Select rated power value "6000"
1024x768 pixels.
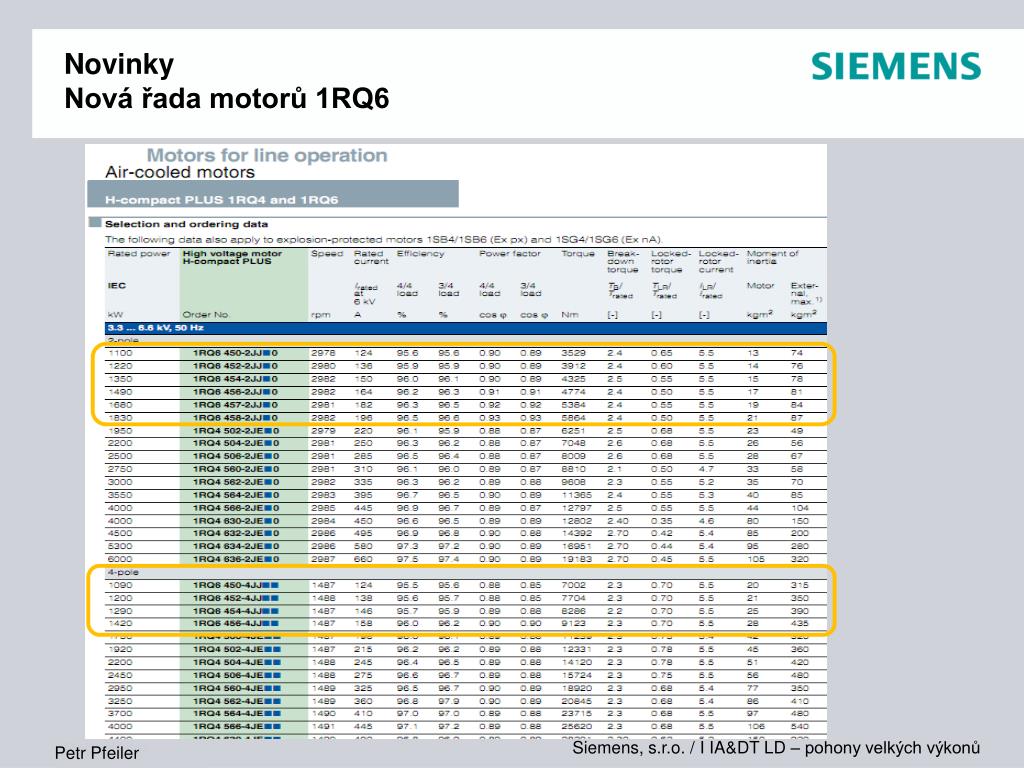(120, 560)
